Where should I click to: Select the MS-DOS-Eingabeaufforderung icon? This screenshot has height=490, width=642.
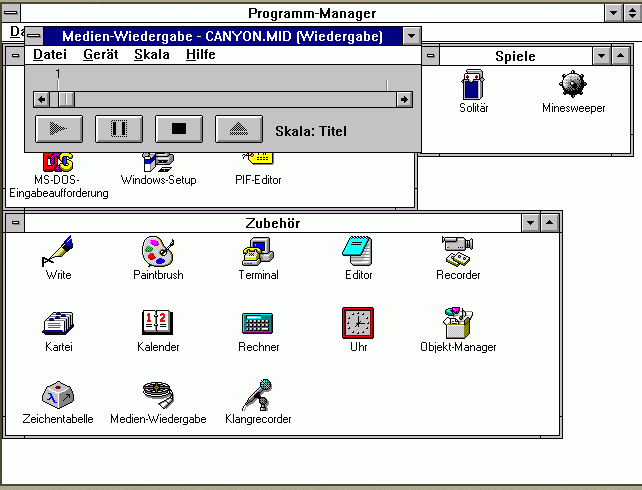[58, 162]
